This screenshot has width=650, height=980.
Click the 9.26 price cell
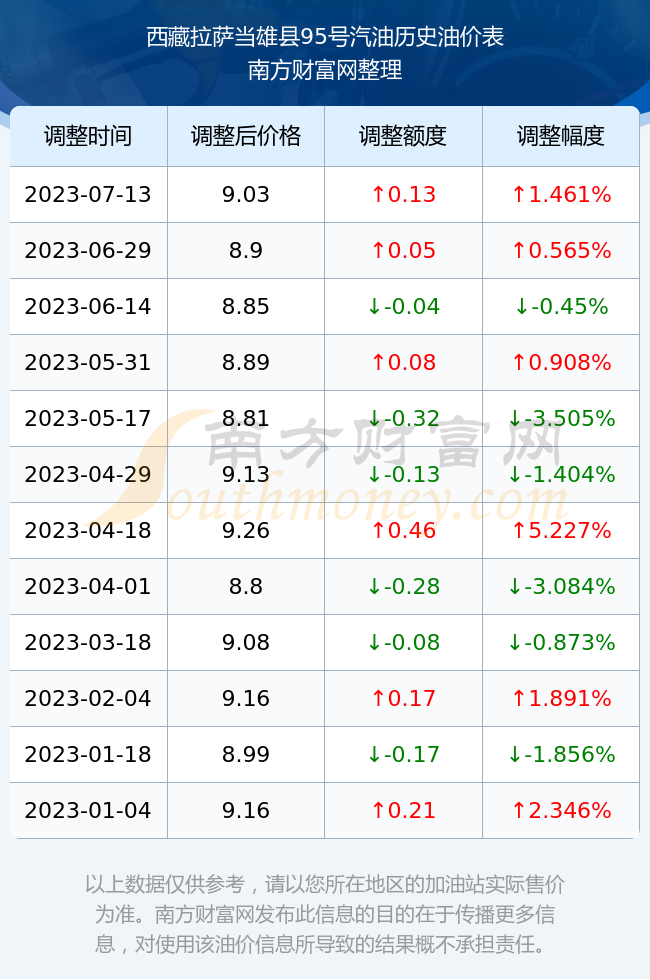coord(246,530)
